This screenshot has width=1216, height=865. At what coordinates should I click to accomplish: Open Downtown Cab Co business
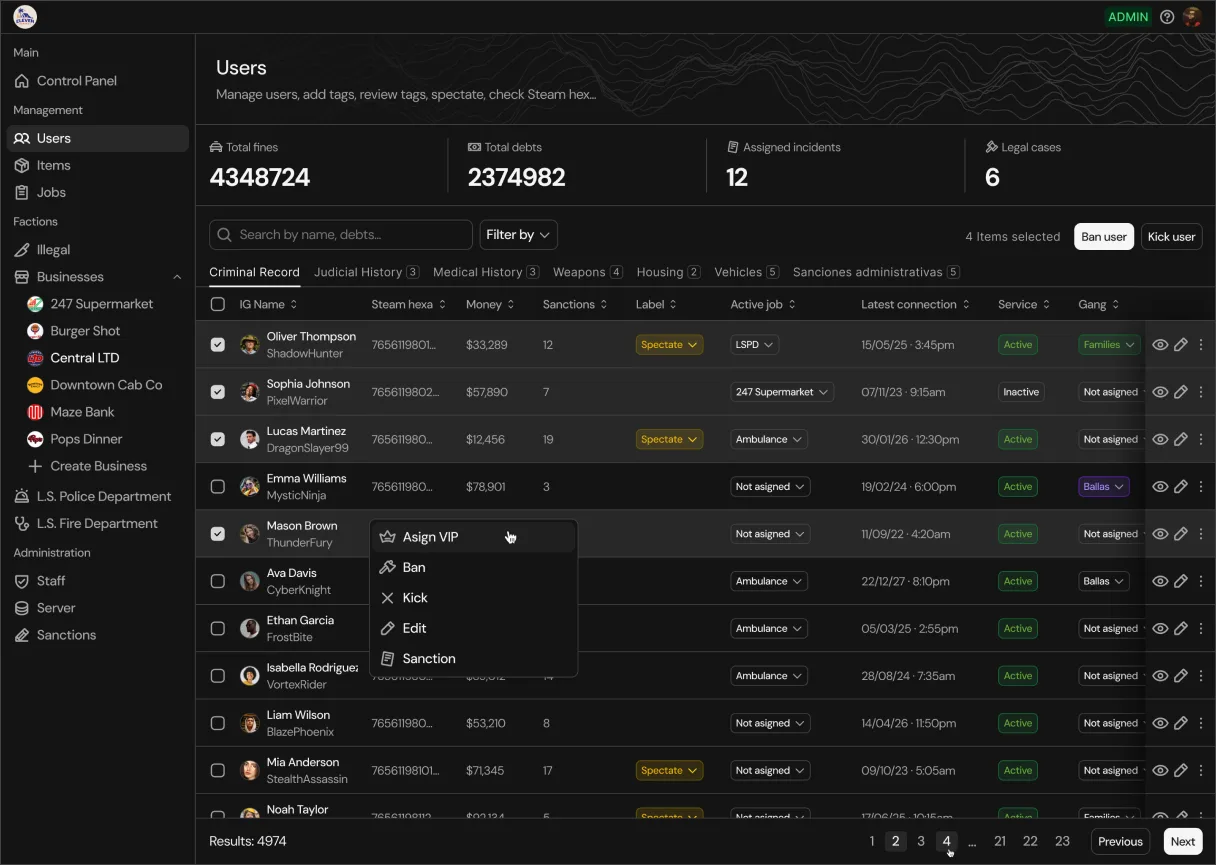coord(106,385)
